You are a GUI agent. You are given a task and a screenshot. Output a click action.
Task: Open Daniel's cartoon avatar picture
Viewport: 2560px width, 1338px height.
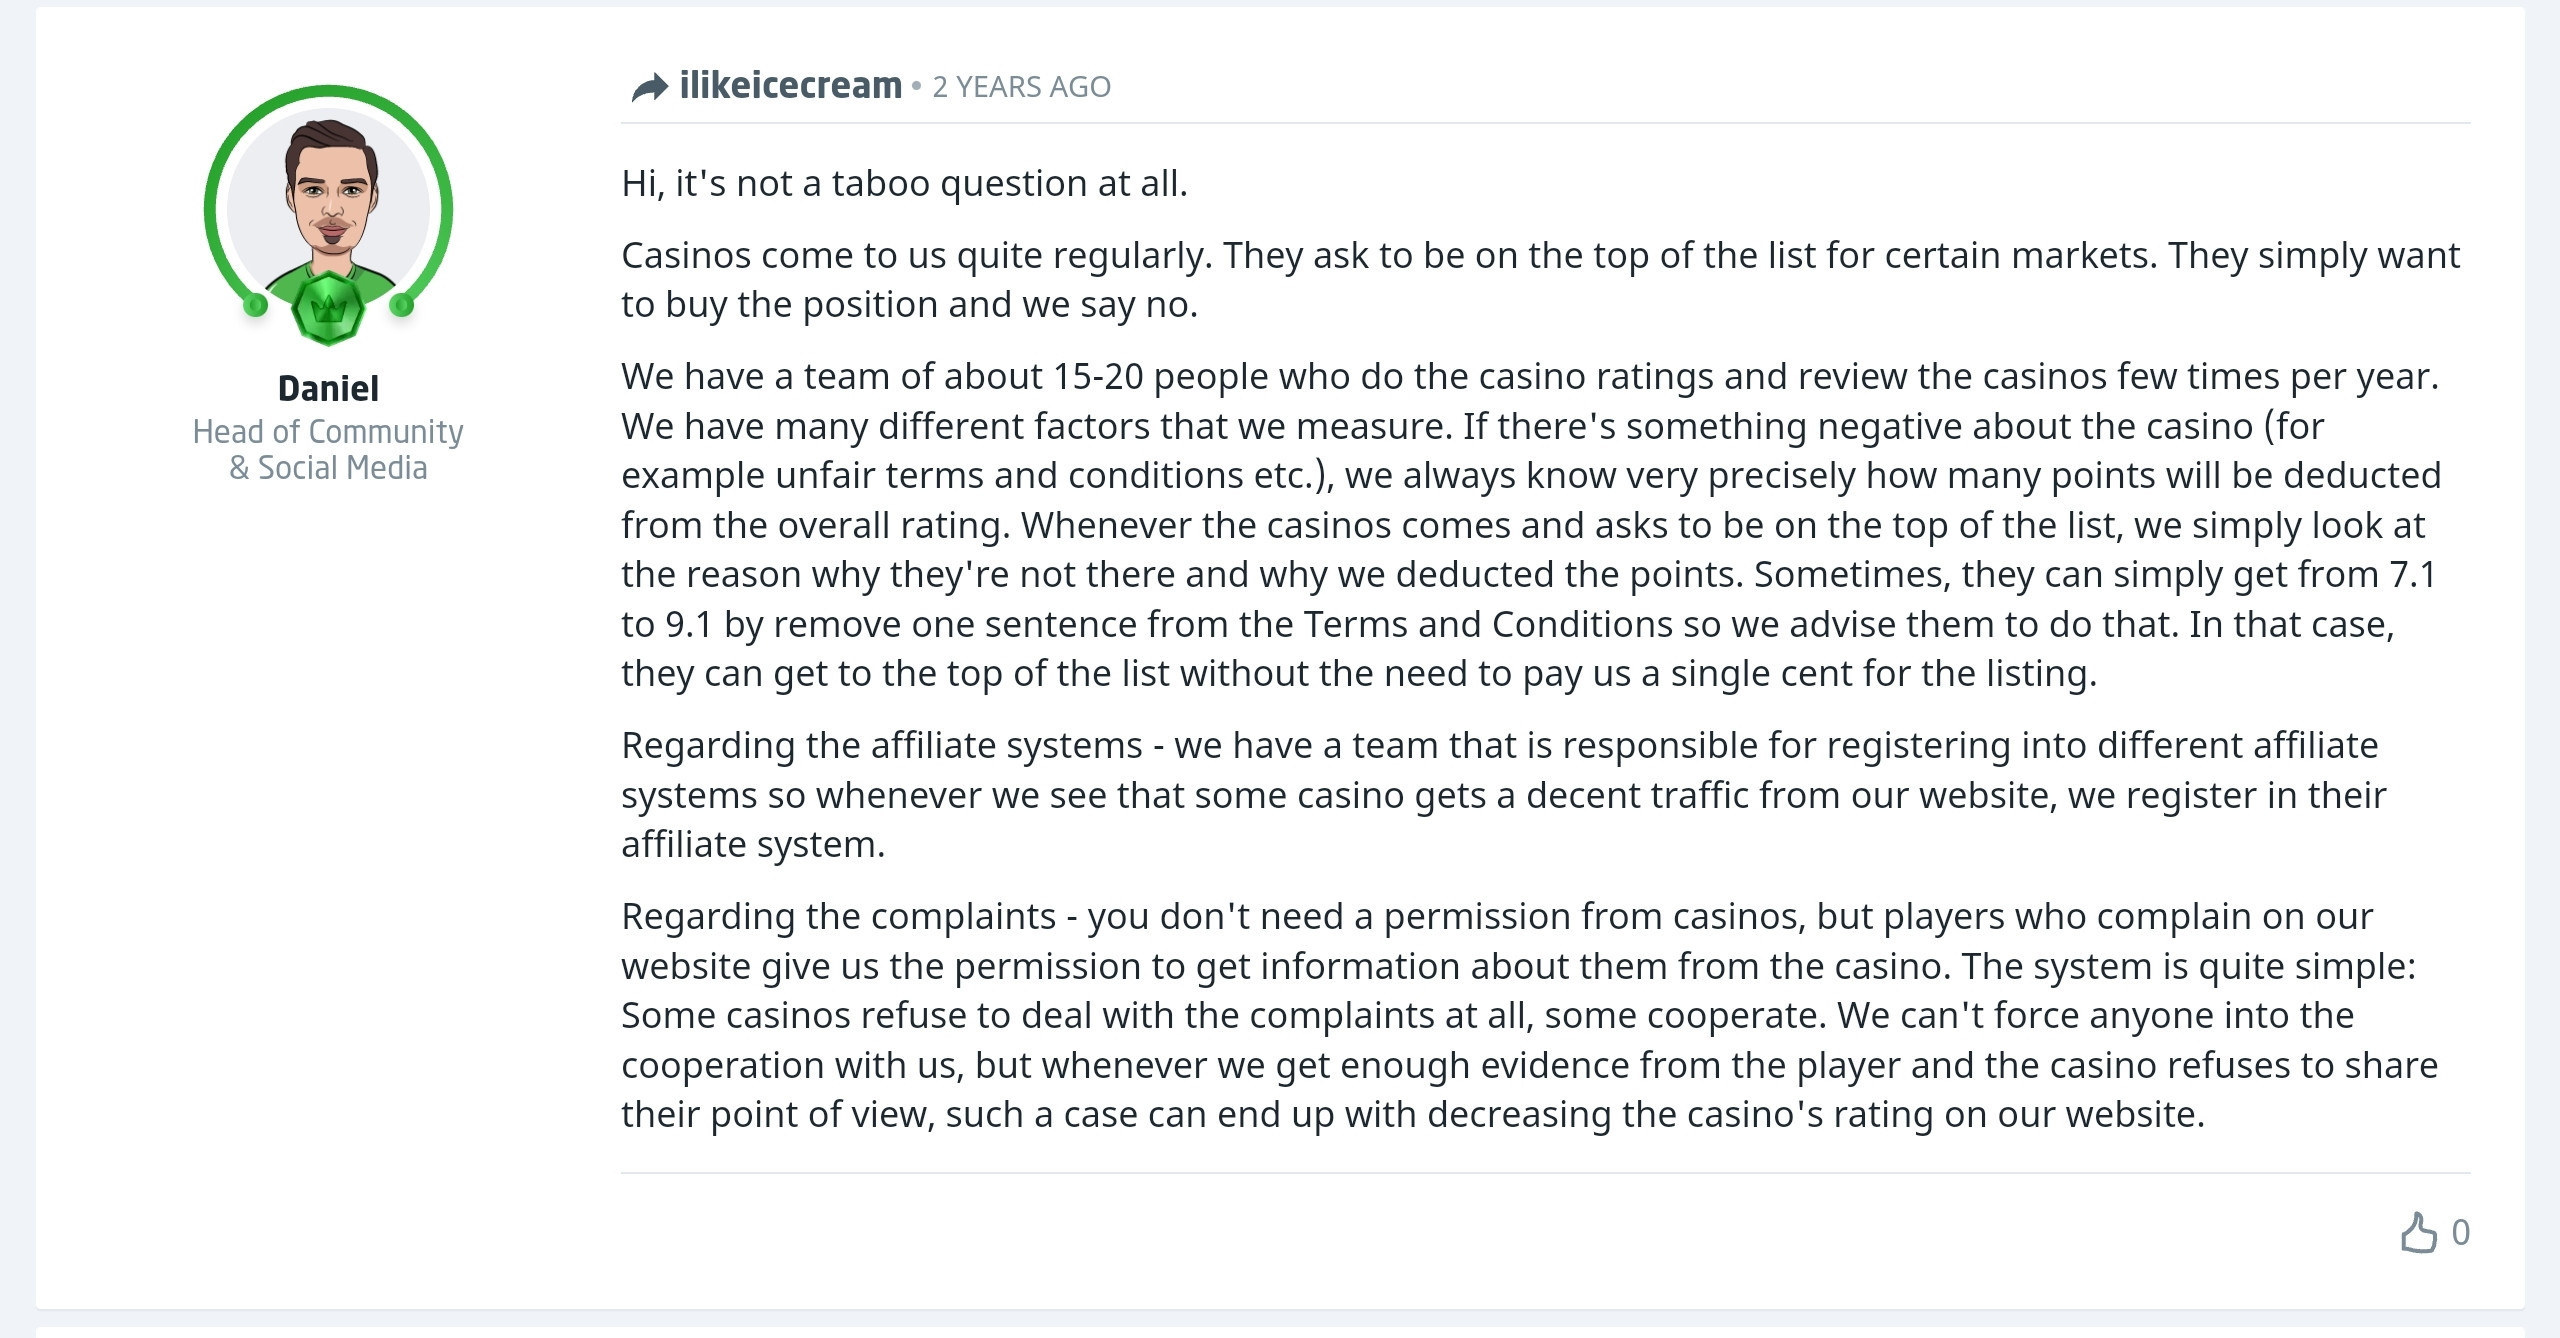[x=328, y=210]
